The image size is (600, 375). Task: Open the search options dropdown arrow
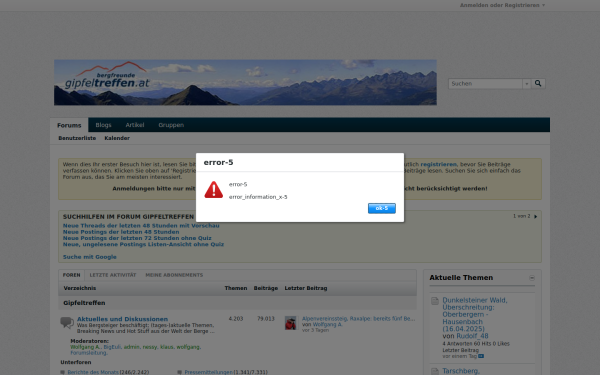tap(527, 83)
